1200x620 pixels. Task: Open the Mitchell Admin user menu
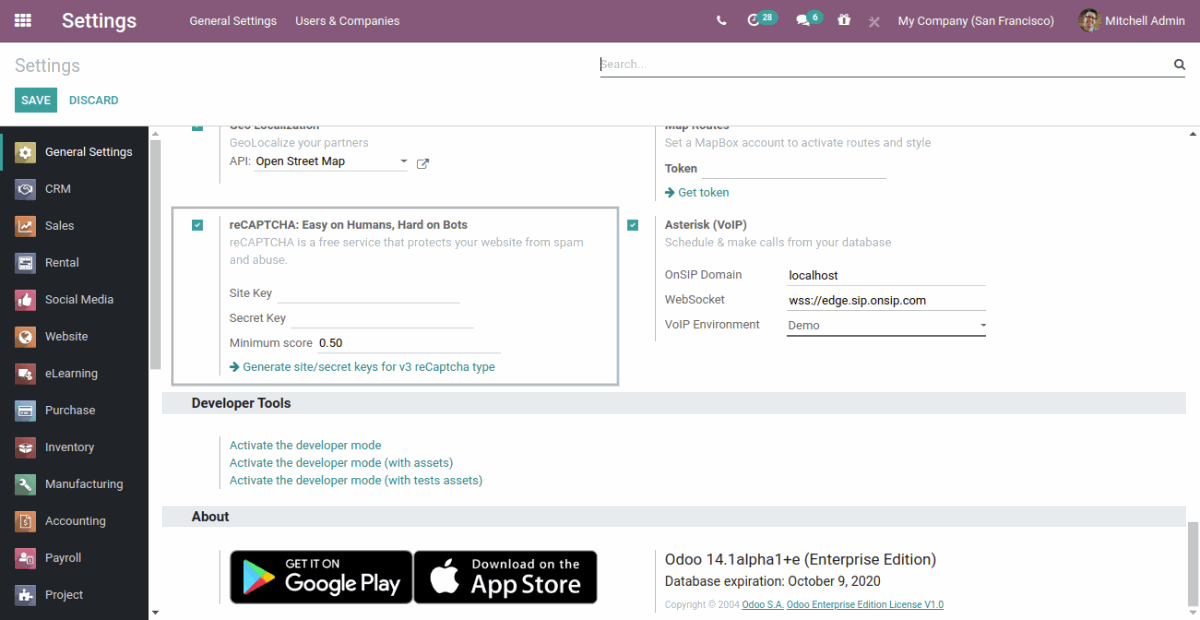click(1132, 21)
